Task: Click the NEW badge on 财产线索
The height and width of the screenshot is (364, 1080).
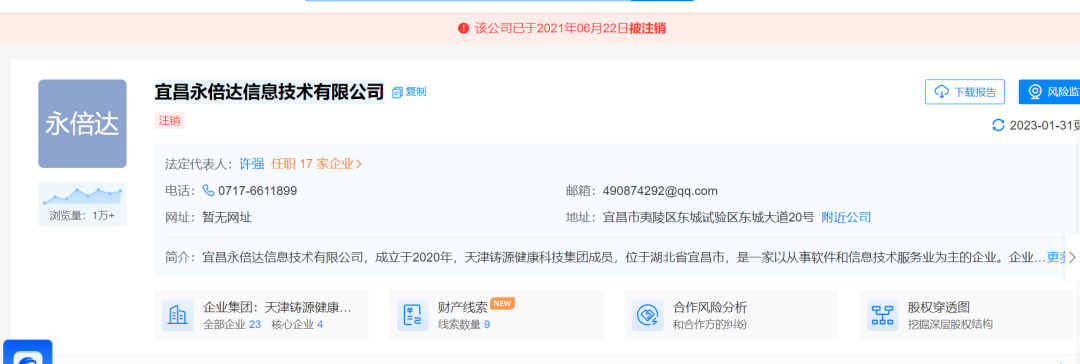Action: [503, 303]
